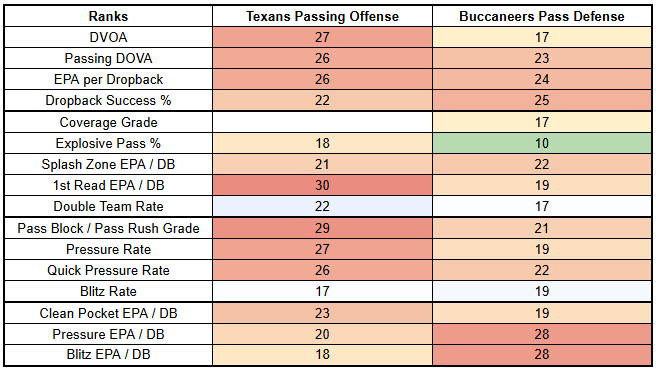
Task: Select the Buccaneers Blitz Rate value 19
Action: click(542, 291)
